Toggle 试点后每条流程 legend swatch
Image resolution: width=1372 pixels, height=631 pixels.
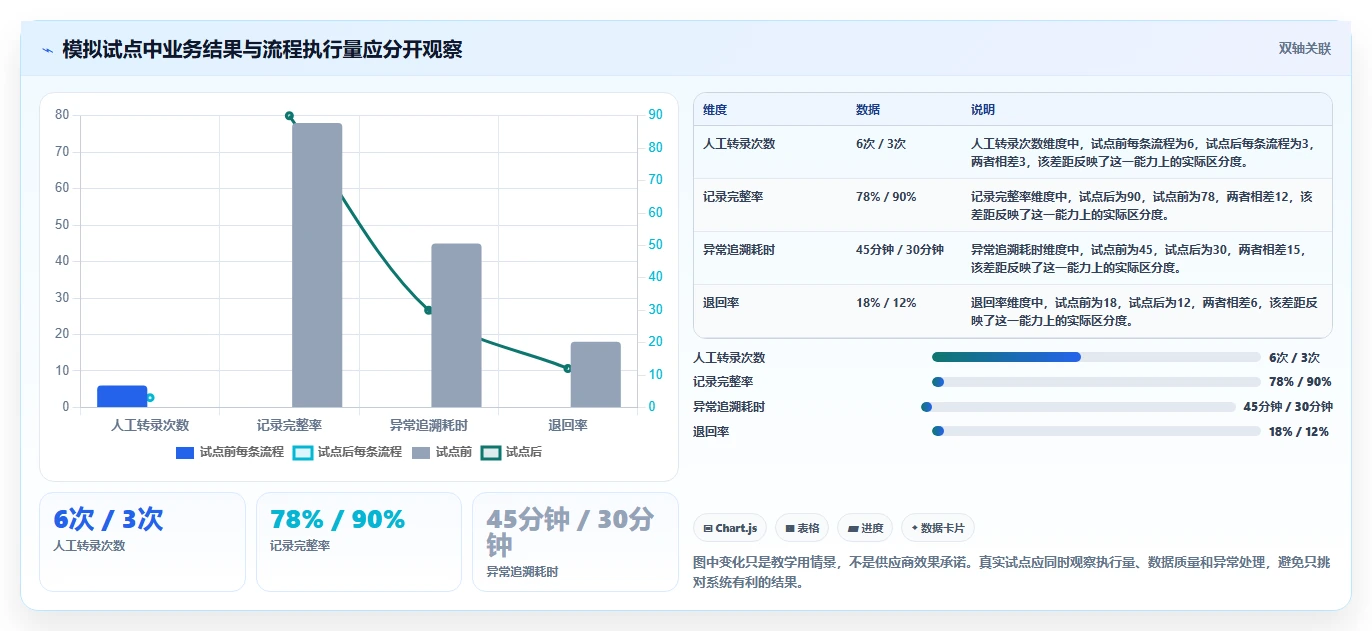pos(303,453)
